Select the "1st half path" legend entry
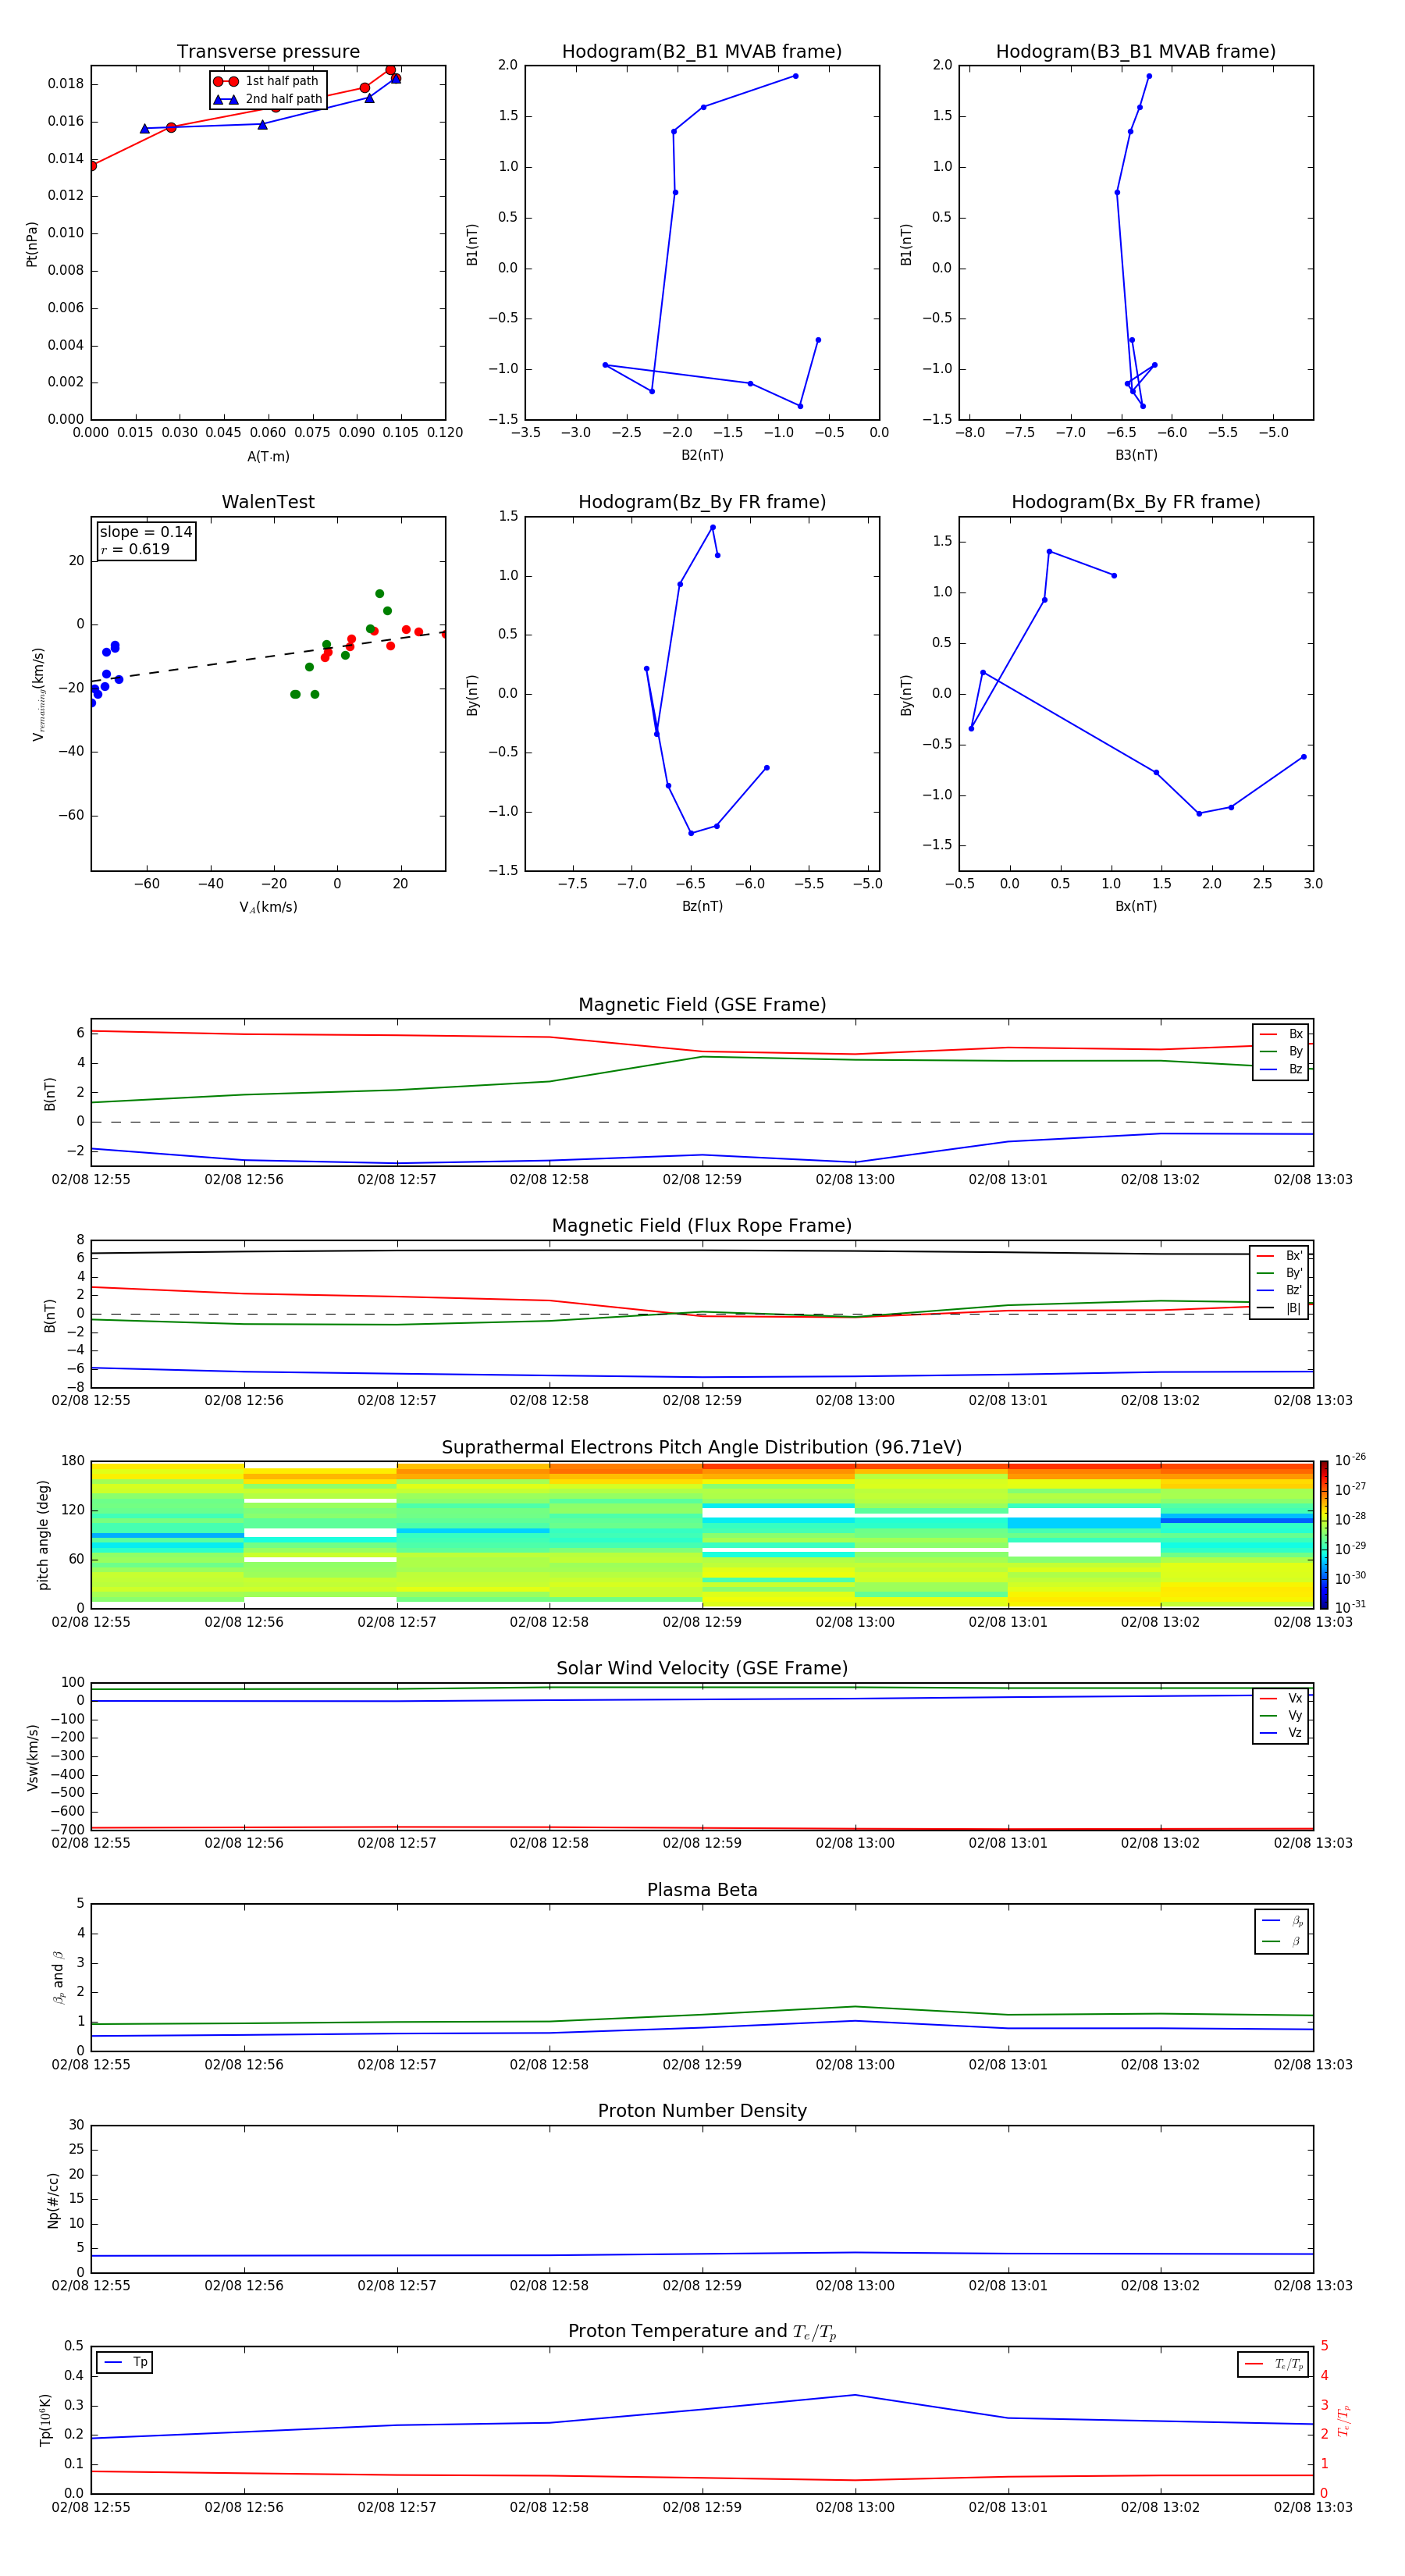 click(x=267, y=81)
